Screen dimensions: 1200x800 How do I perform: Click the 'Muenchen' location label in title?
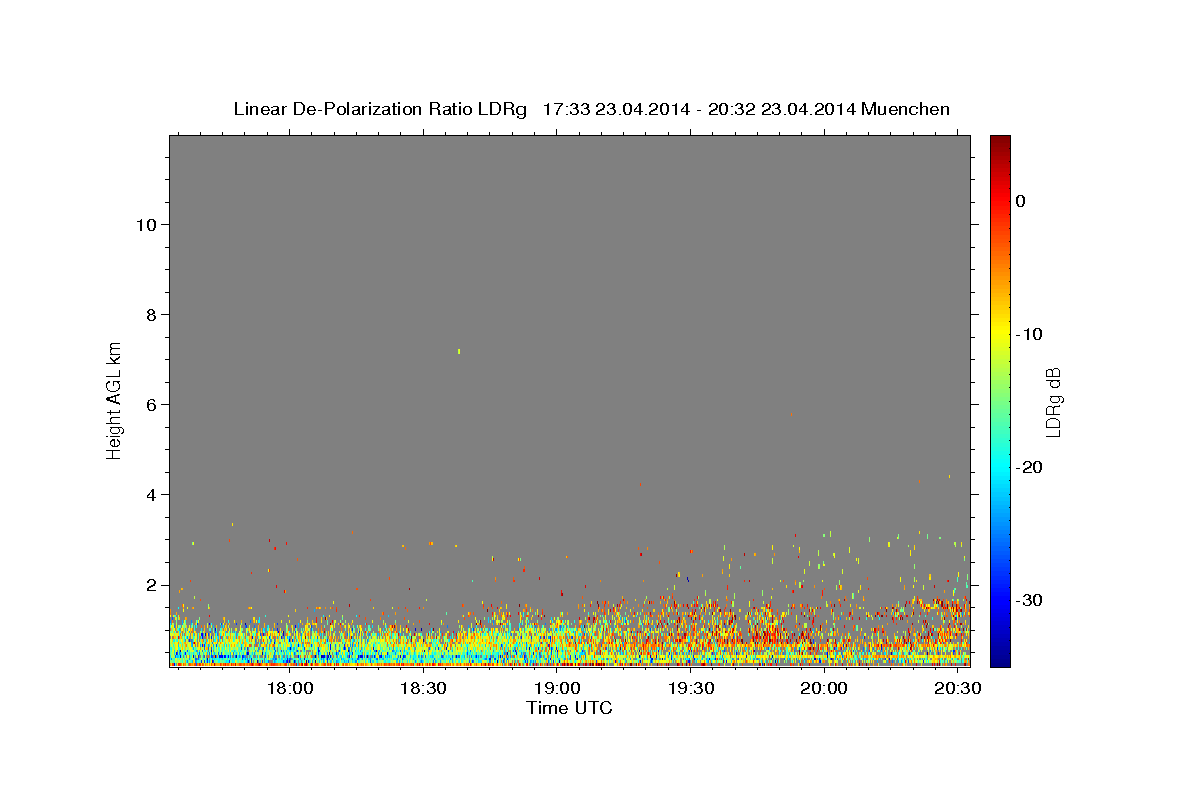click(906, 109)
